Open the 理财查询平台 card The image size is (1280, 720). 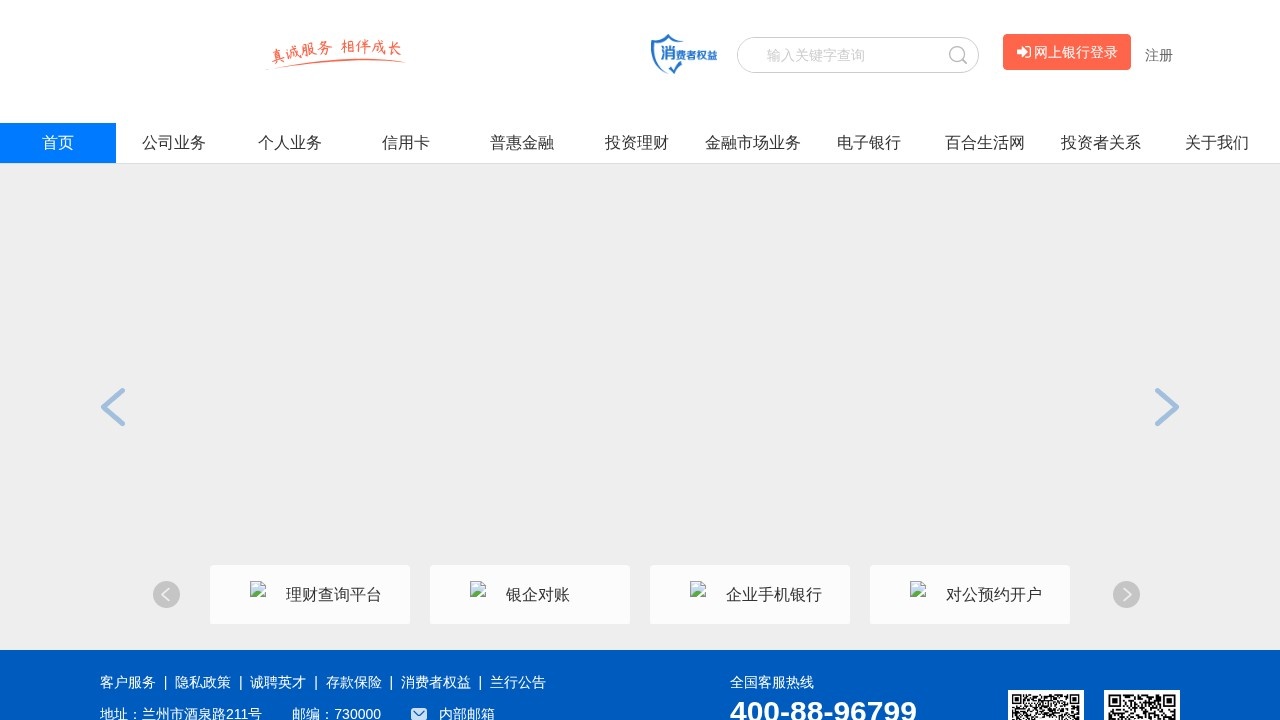(x=310, y=594)
